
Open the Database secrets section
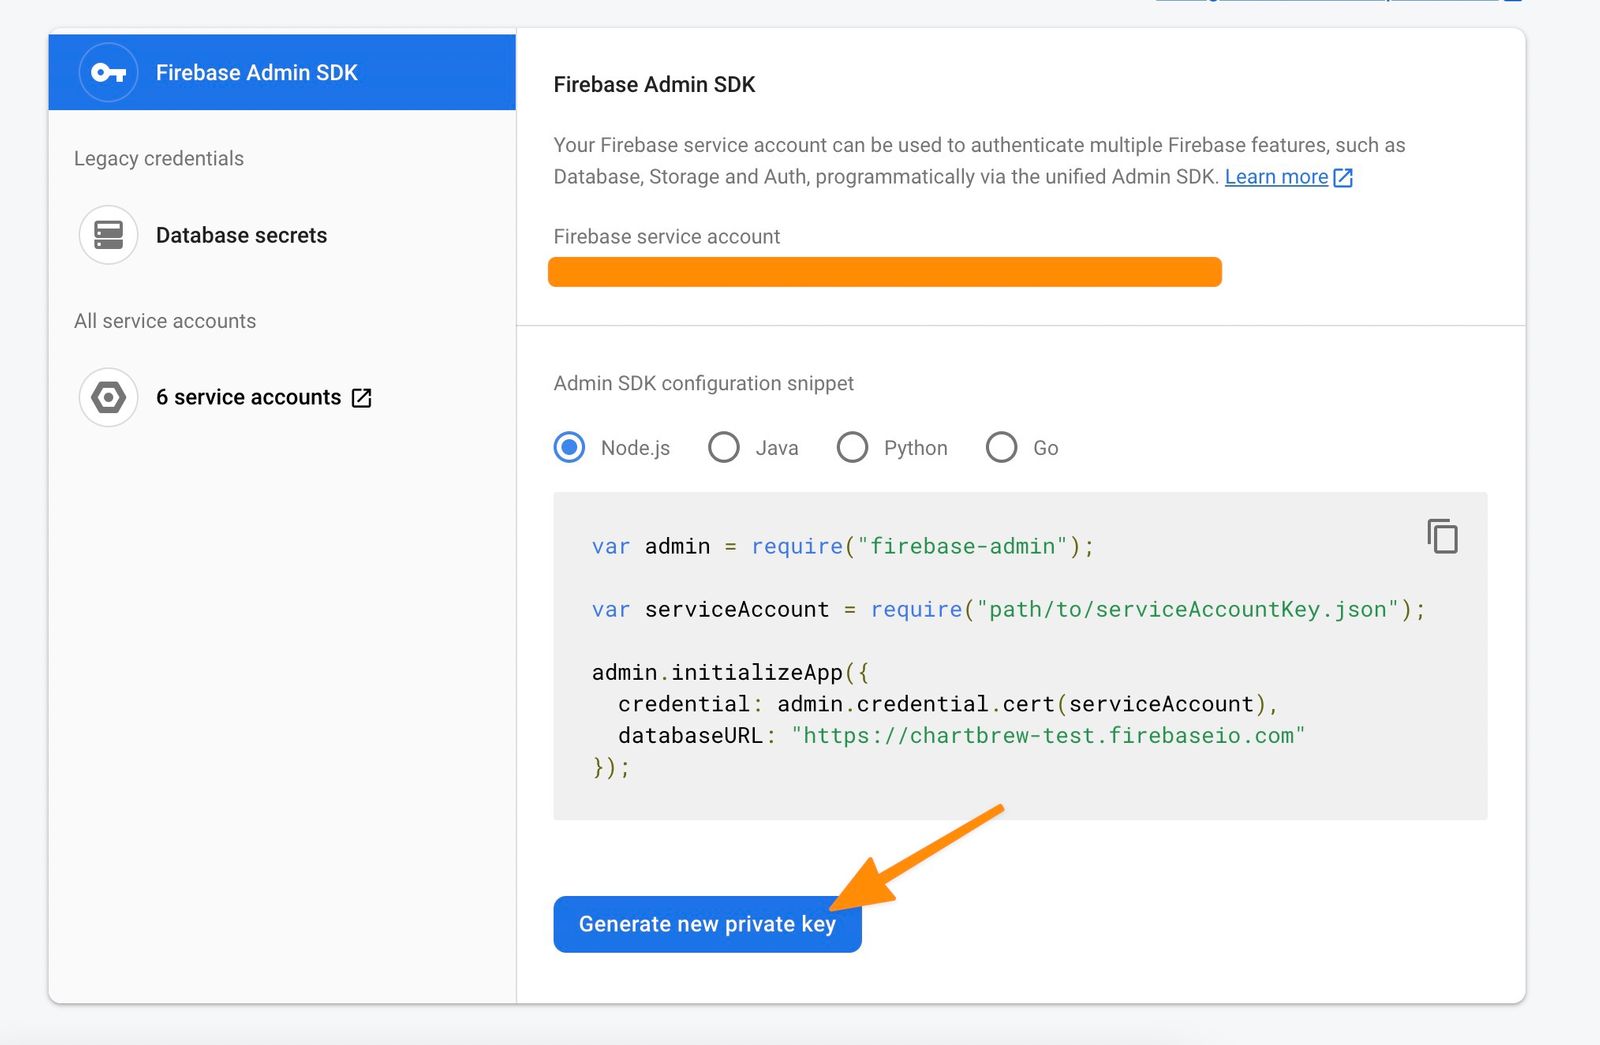240,235
